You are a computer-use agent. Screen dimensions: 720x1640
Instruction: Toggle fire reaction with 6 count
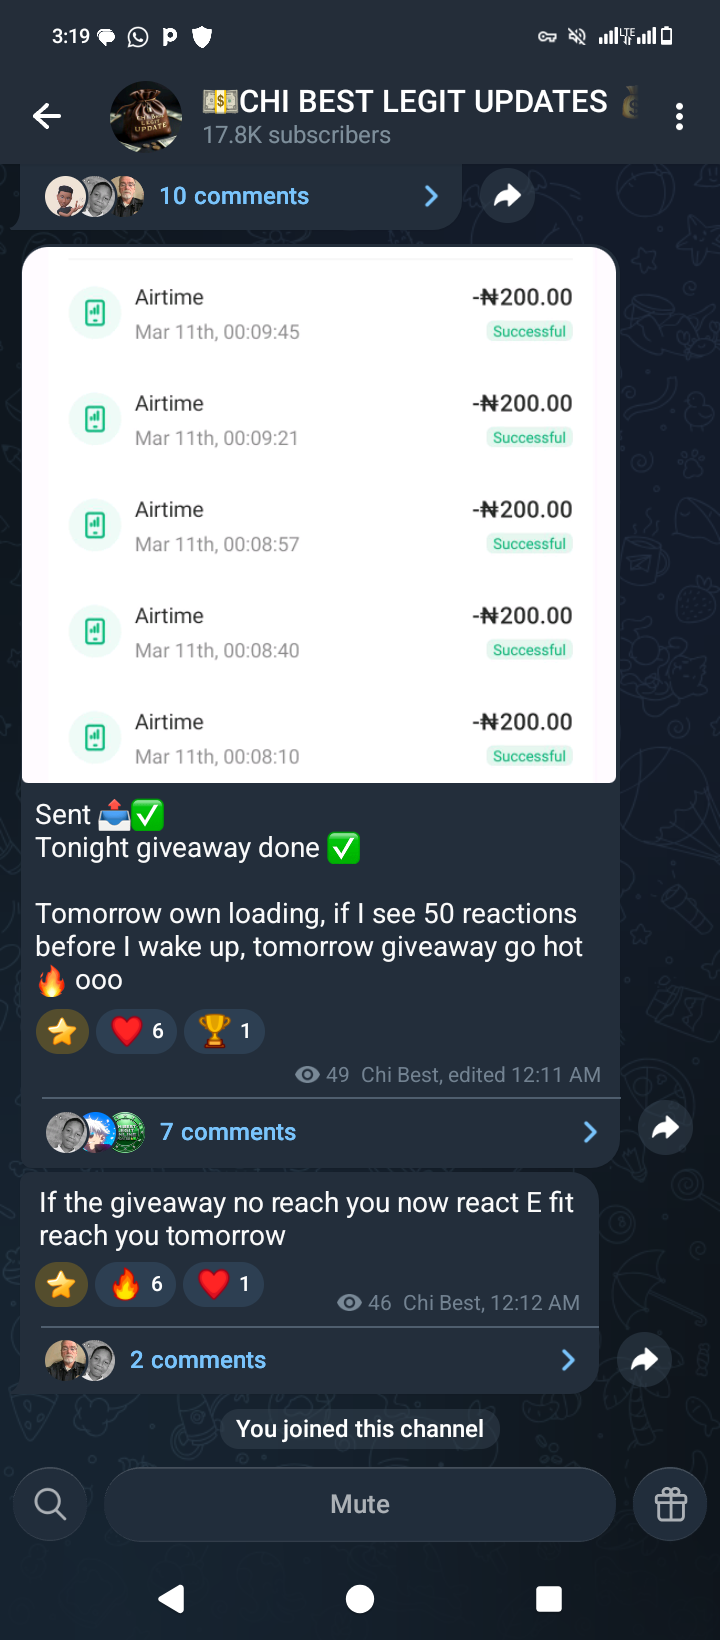pyautogui.click(x=136, y=1284)
